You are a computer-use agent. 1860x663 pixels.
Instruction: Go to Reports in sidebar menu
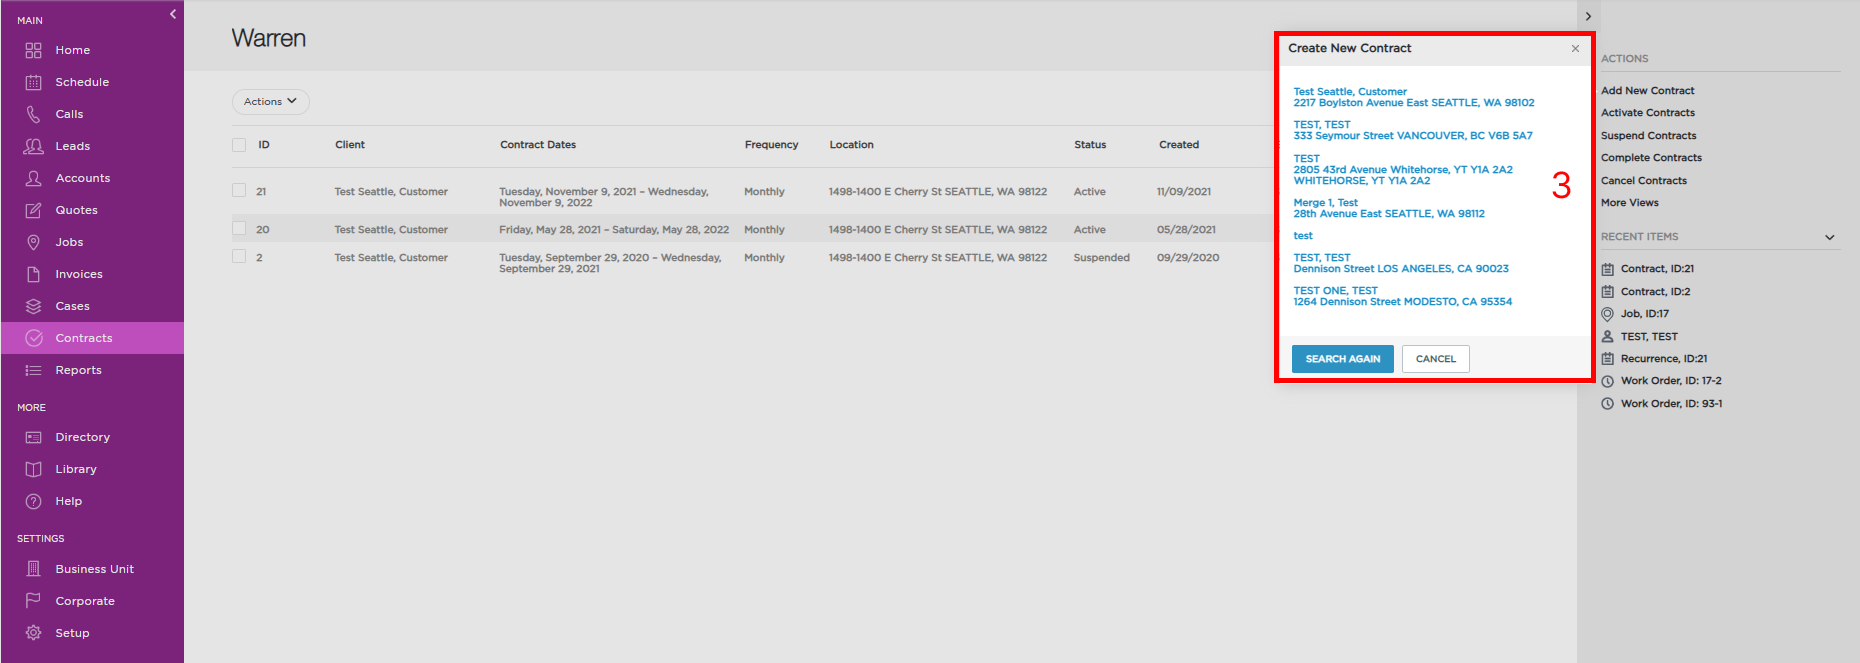point(78,370)
